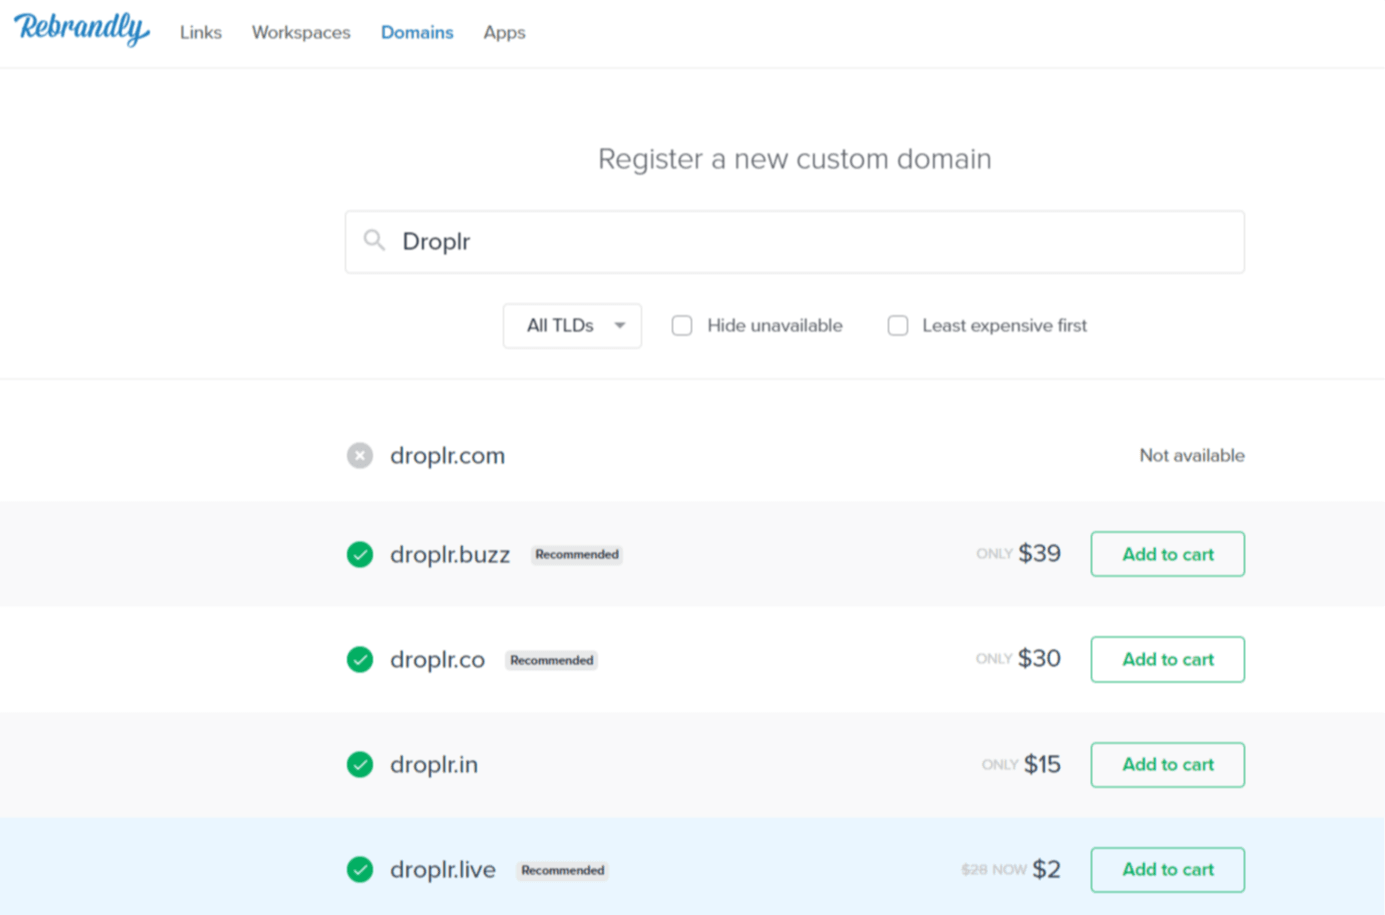The width and height of the screenshot is (1385, 915).
Task: Click the search magnifier icon
Action: [x=374, y=240]
